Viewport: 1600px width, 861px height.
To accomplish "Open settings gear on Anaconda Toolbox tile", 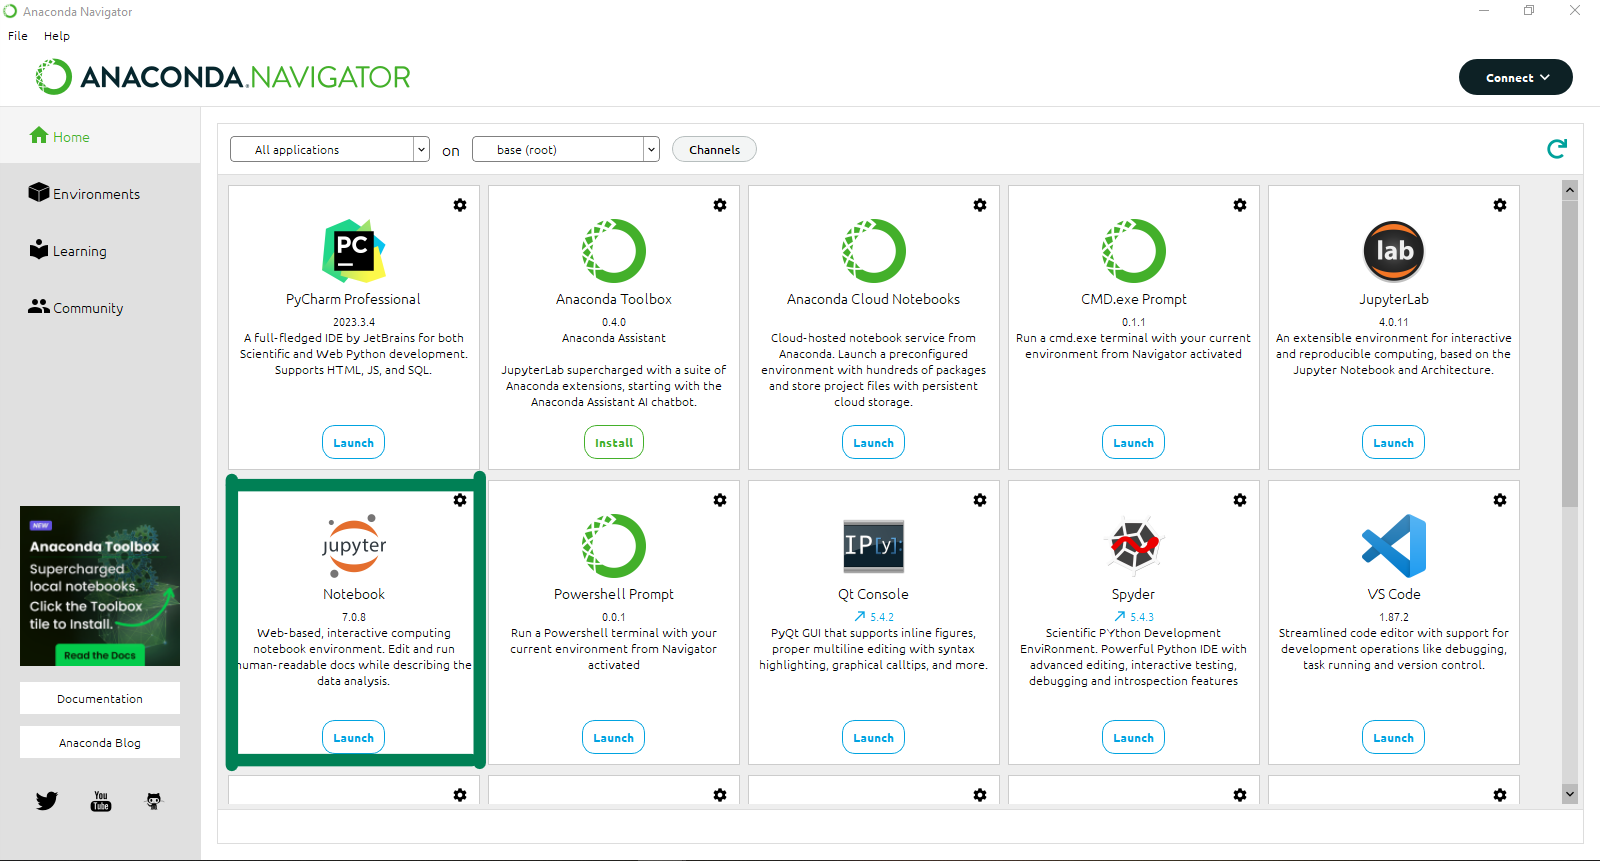I will 720,205.
